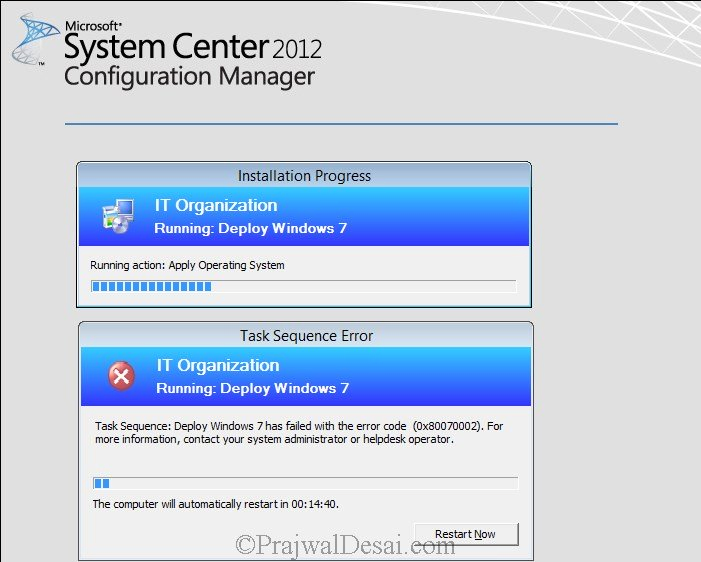Click 'Running: Deploy Windows 7' in error panel
The width and height of the screenshot is (701, 562).
click(x=253, y=388)
